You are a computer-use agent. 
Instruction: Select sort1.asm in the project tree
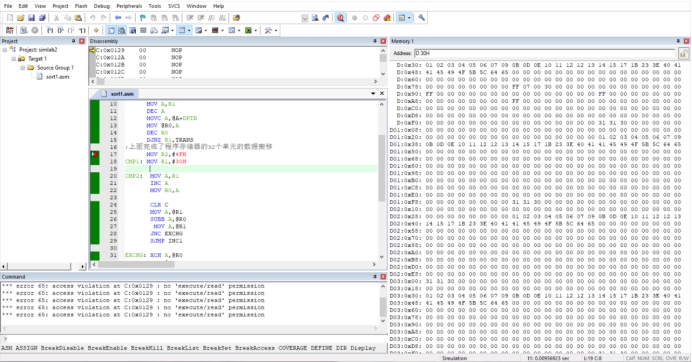click(57, 77)
